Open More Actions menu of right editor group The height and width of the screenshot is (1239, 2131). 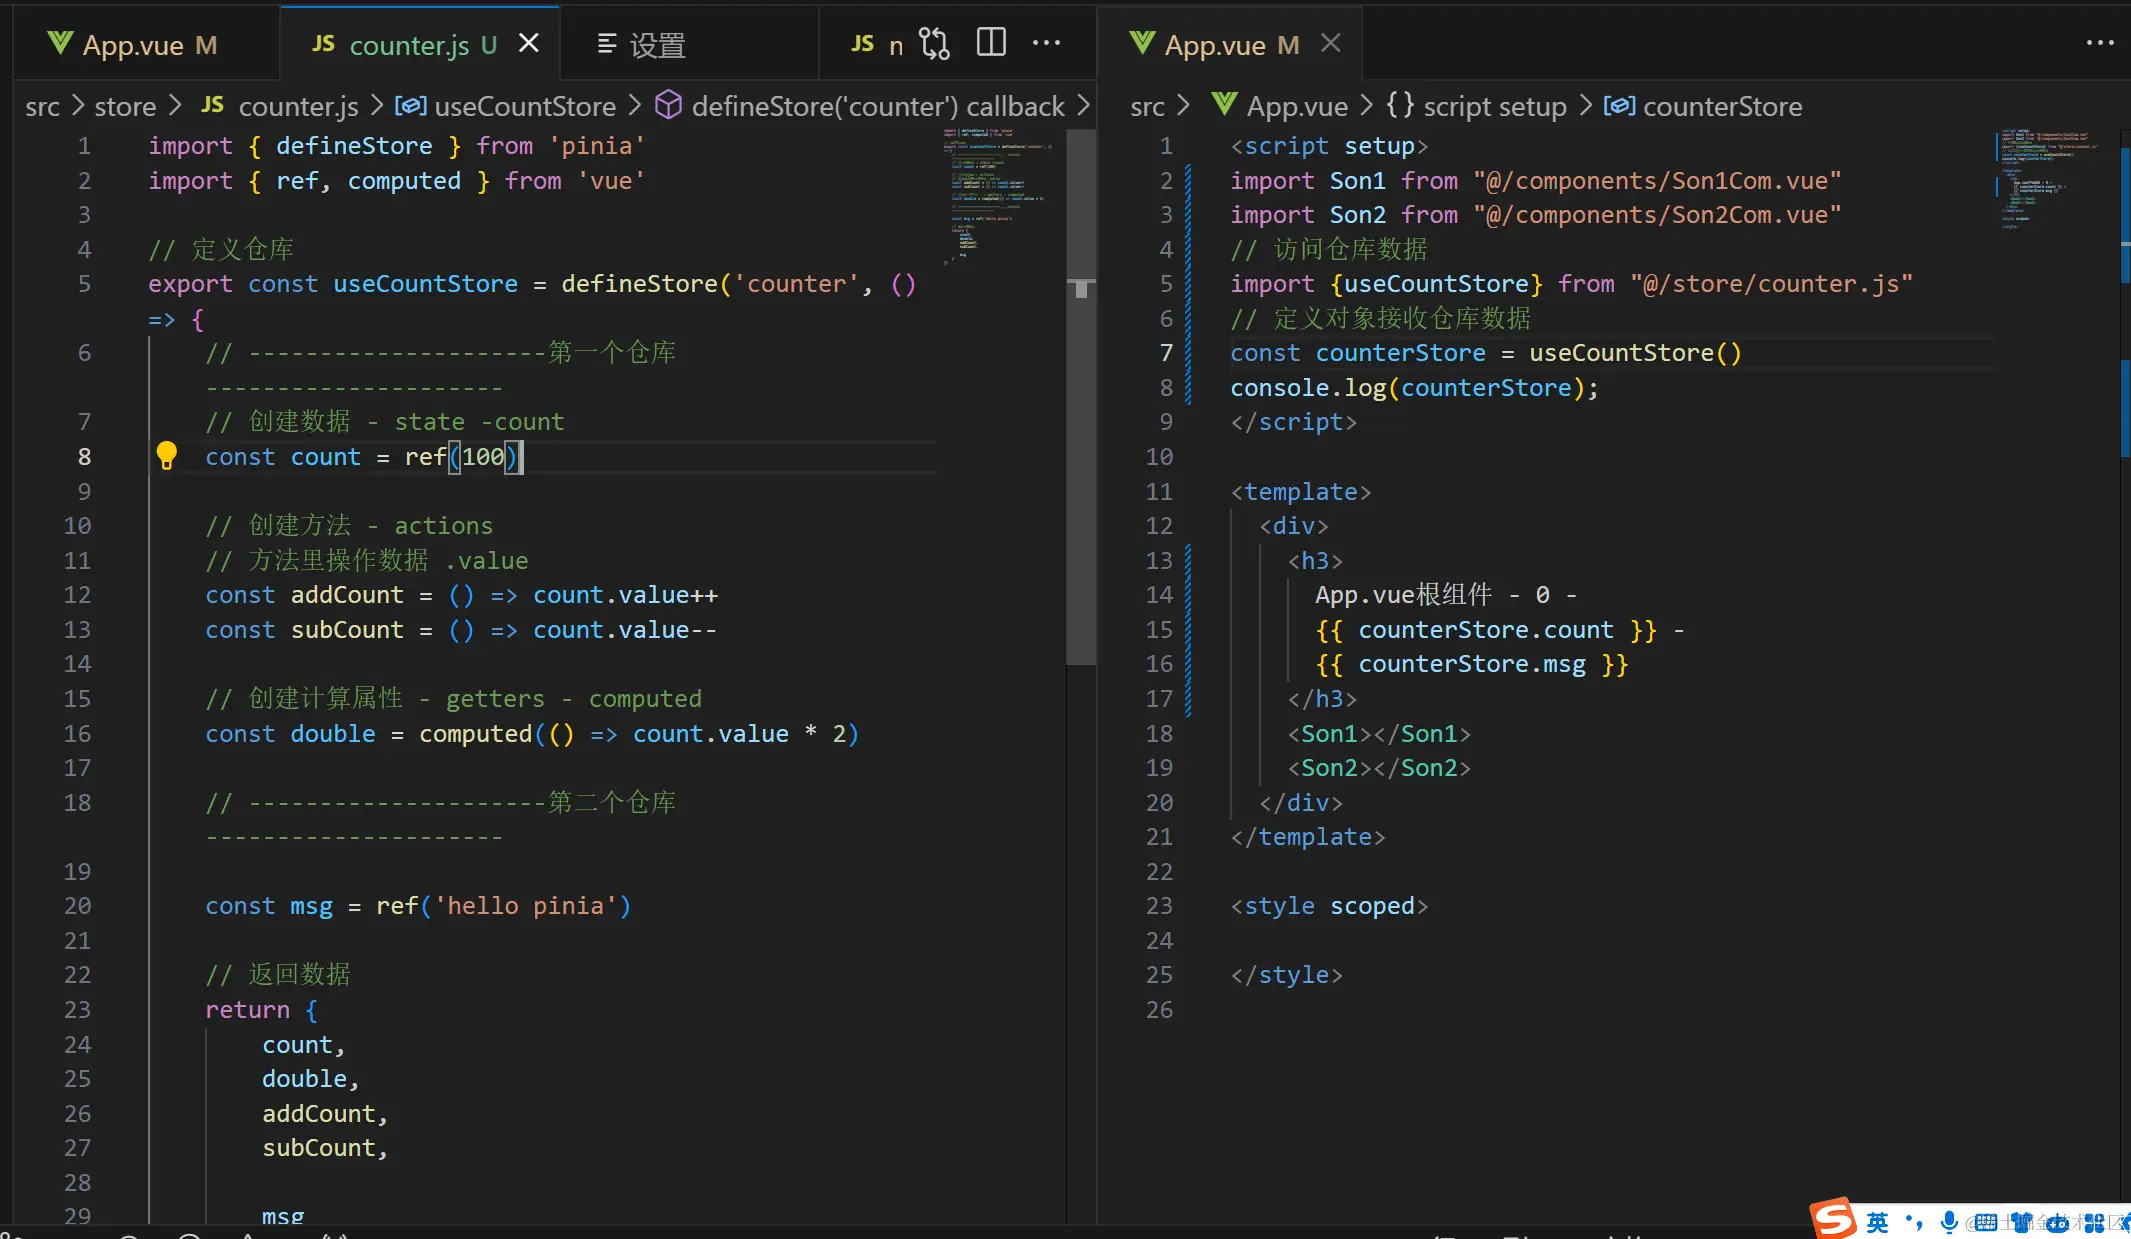point(2100,43)
